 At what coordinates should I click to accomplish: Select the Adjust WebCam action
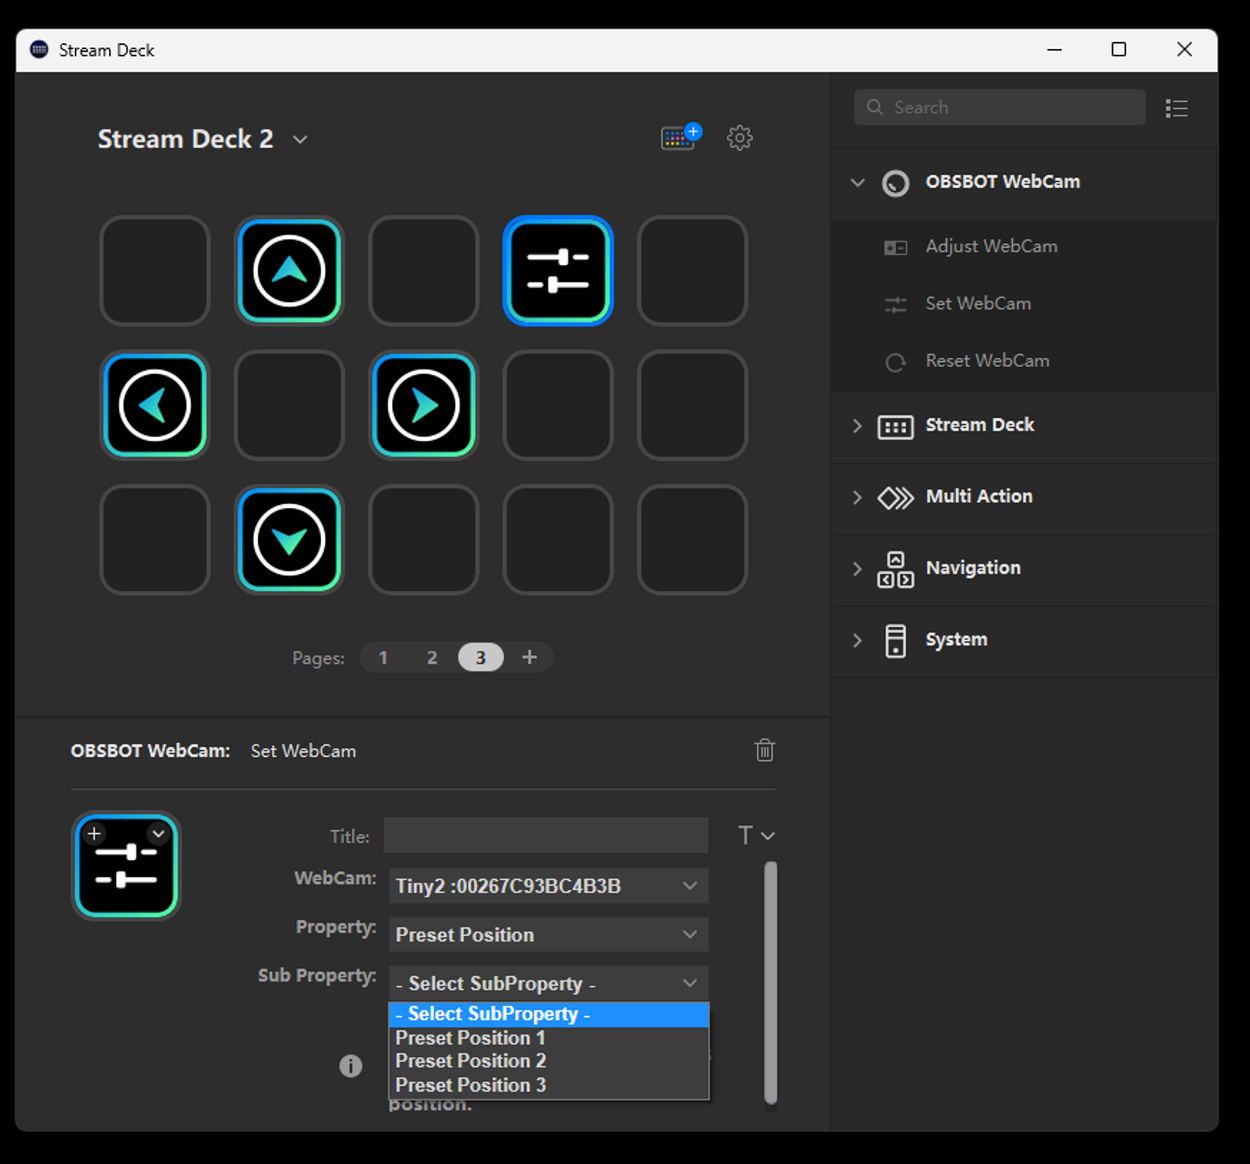(990, 246)
